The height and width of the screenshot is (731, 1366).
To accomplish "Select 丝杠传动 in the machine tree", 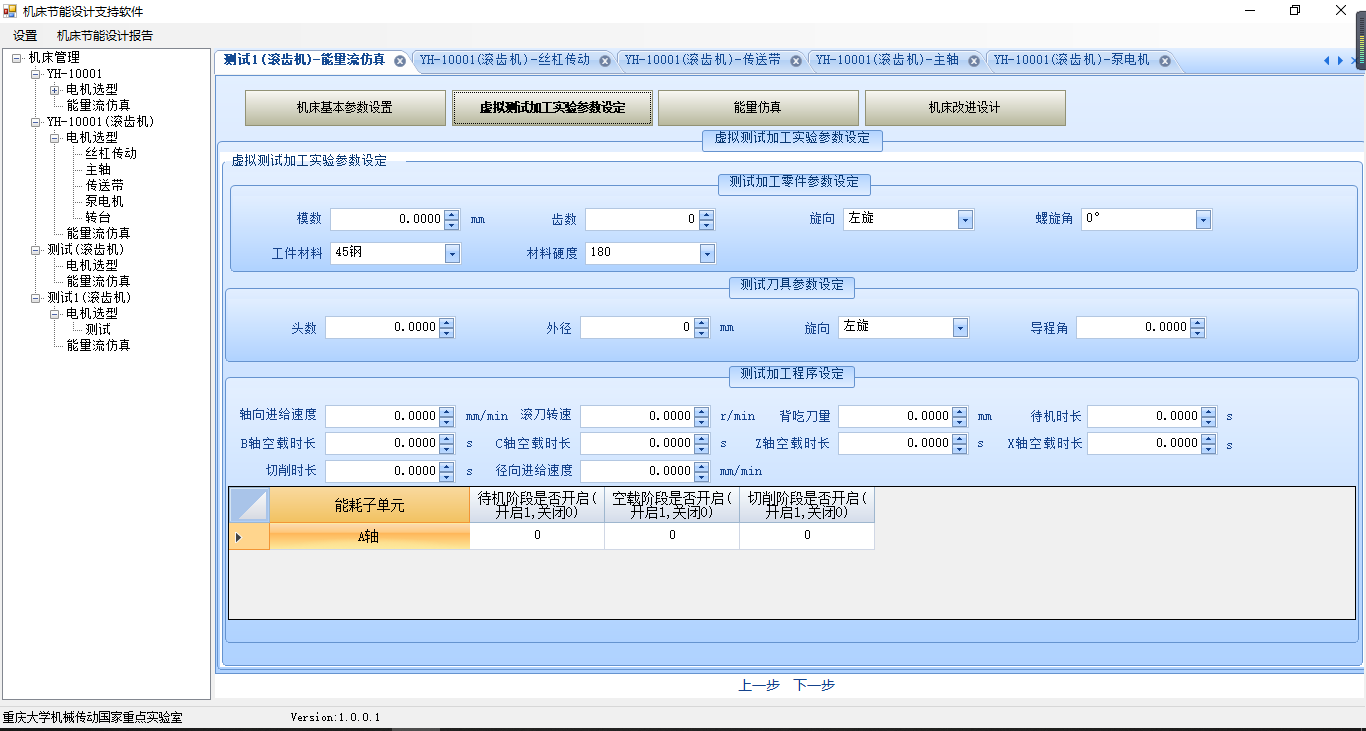I will [x=110, y=154].
